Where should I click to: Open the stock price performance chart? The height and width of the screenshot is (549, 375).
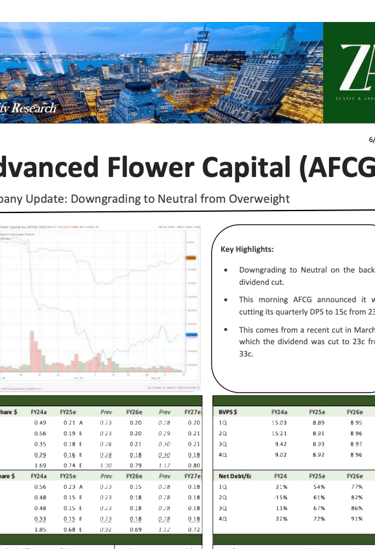click(x=100, y=307)
